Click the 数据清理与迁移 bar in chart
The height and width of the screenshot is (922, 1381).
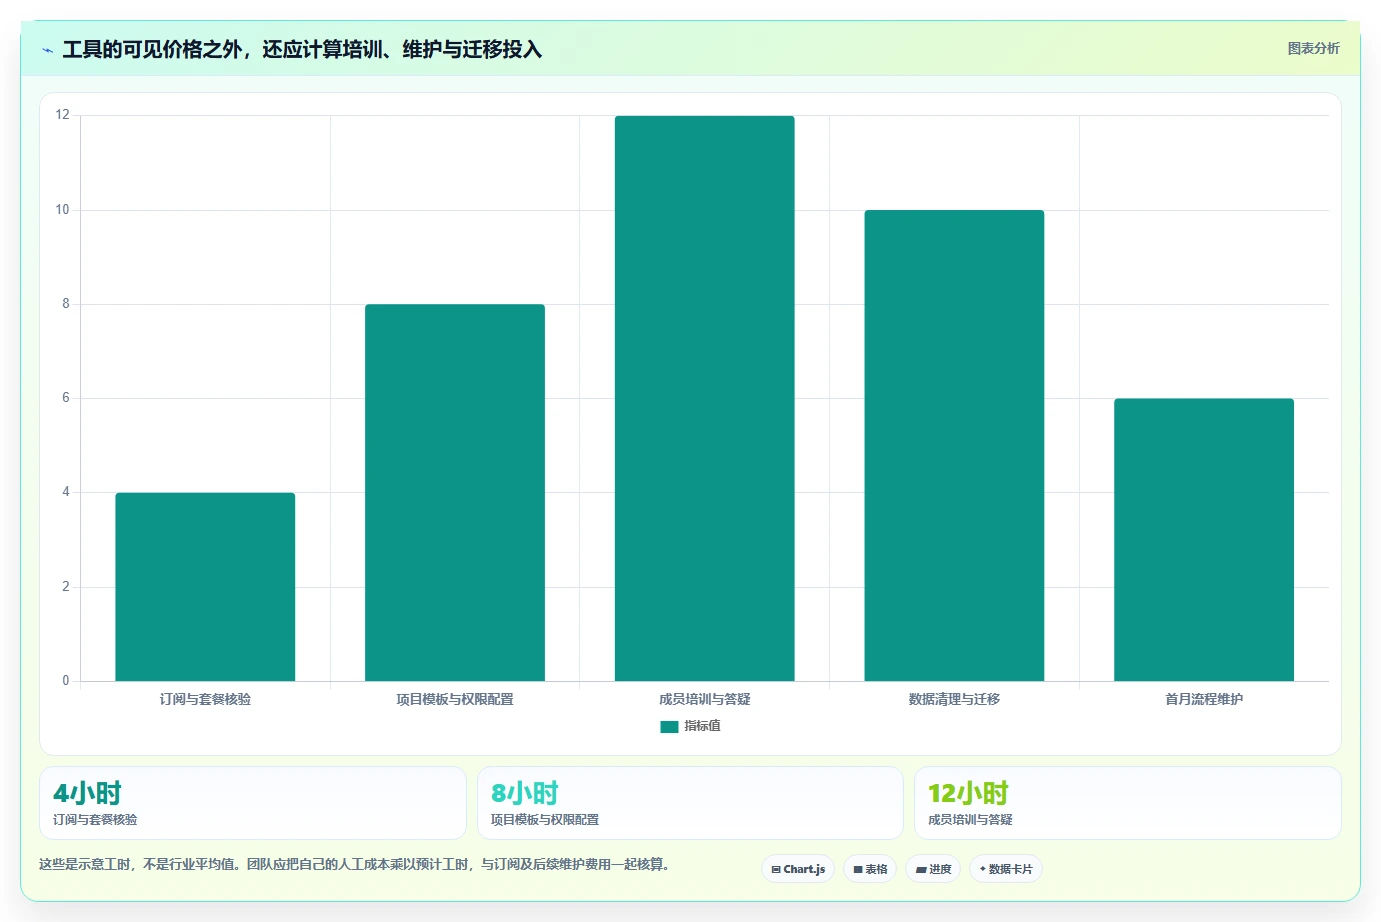[x=954, y=446]
